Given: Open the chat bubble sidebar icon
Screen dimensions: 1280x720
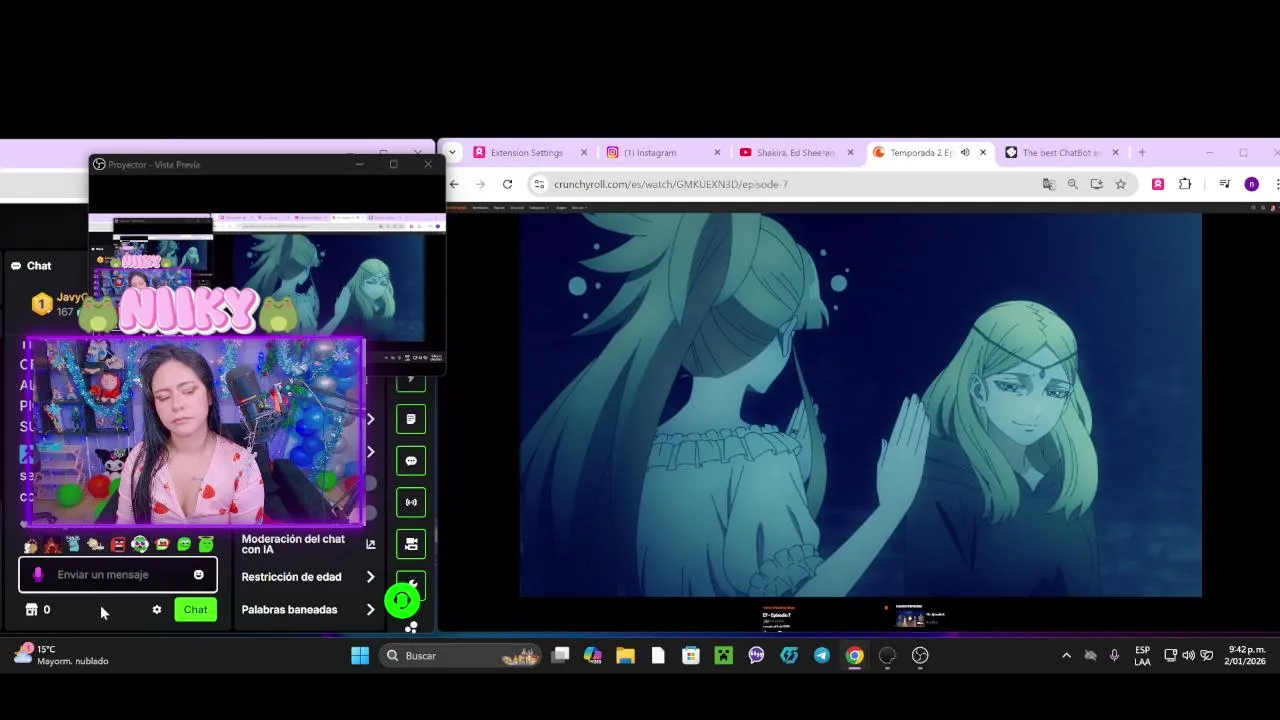Looking at the screenshot, I should [411, 461].
